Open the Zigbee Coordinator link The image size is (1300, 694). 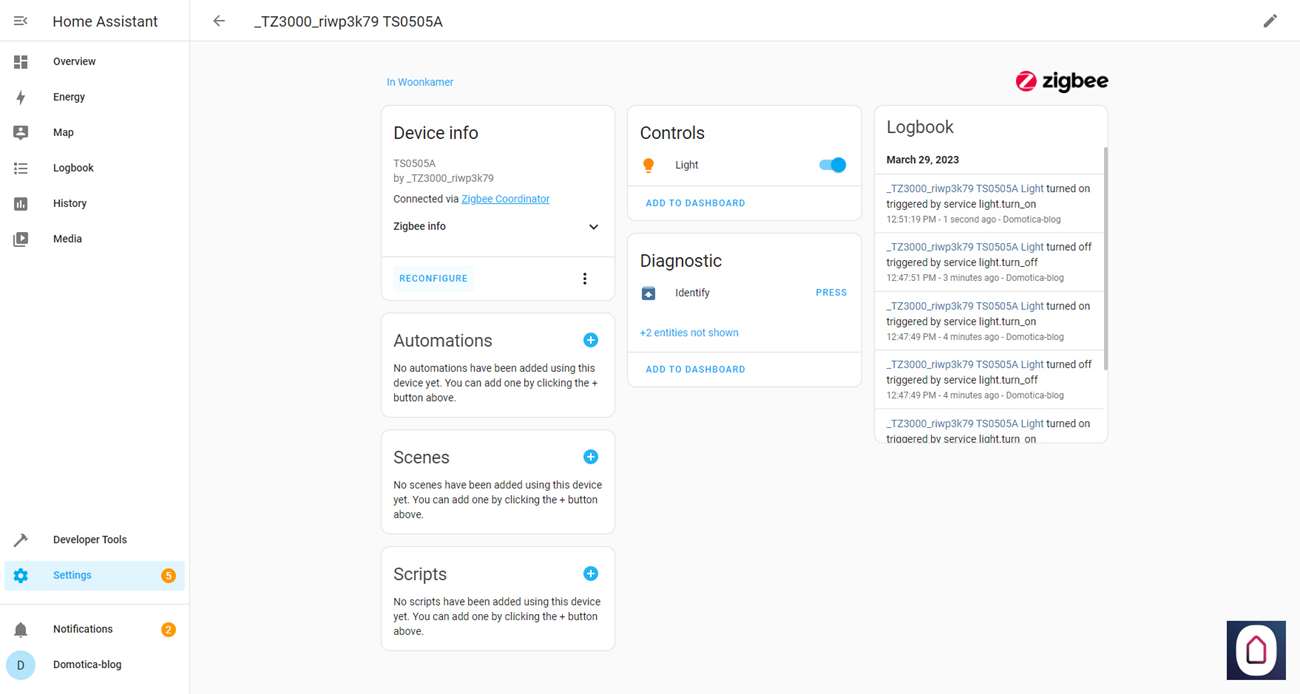(x=505, y=199)
